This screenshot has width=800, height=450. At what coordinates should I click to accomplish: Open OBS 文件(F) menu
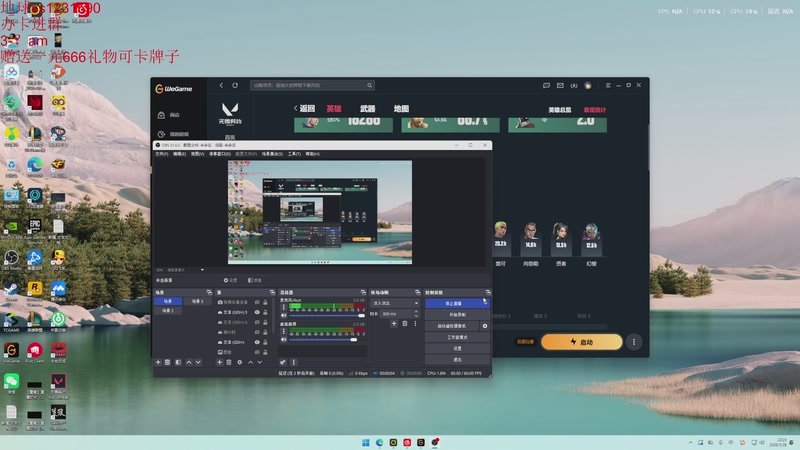point(162,154)
